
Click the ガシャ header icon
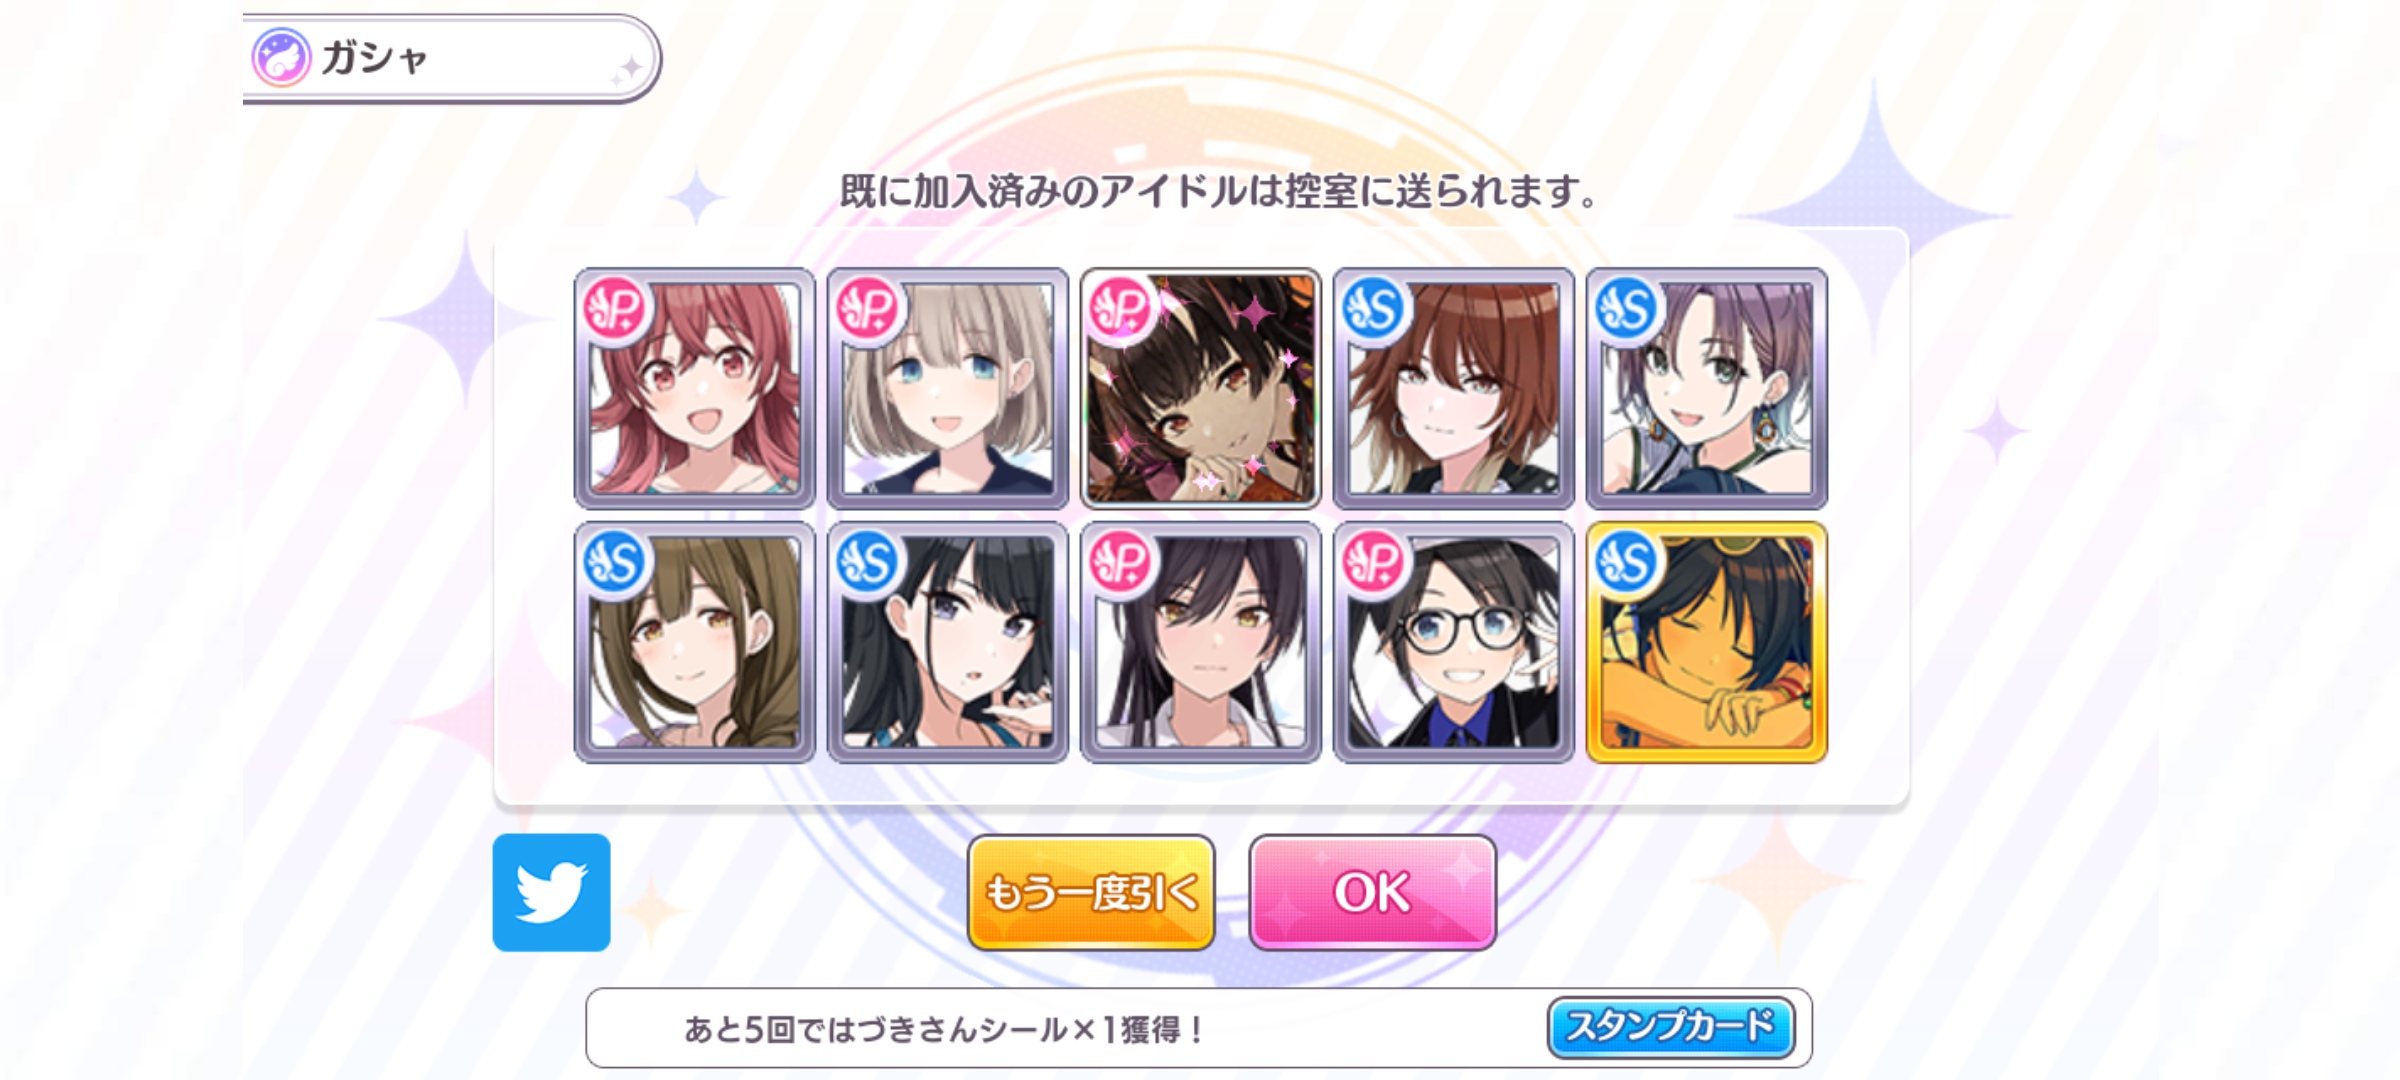281,57
